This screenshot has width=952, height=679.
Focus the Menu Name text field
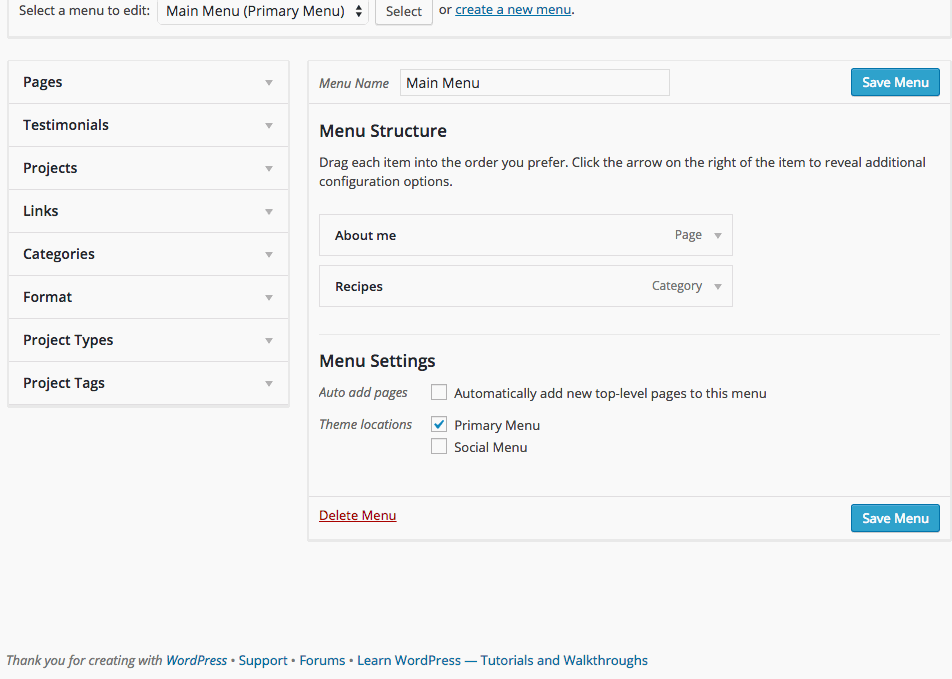534,83
